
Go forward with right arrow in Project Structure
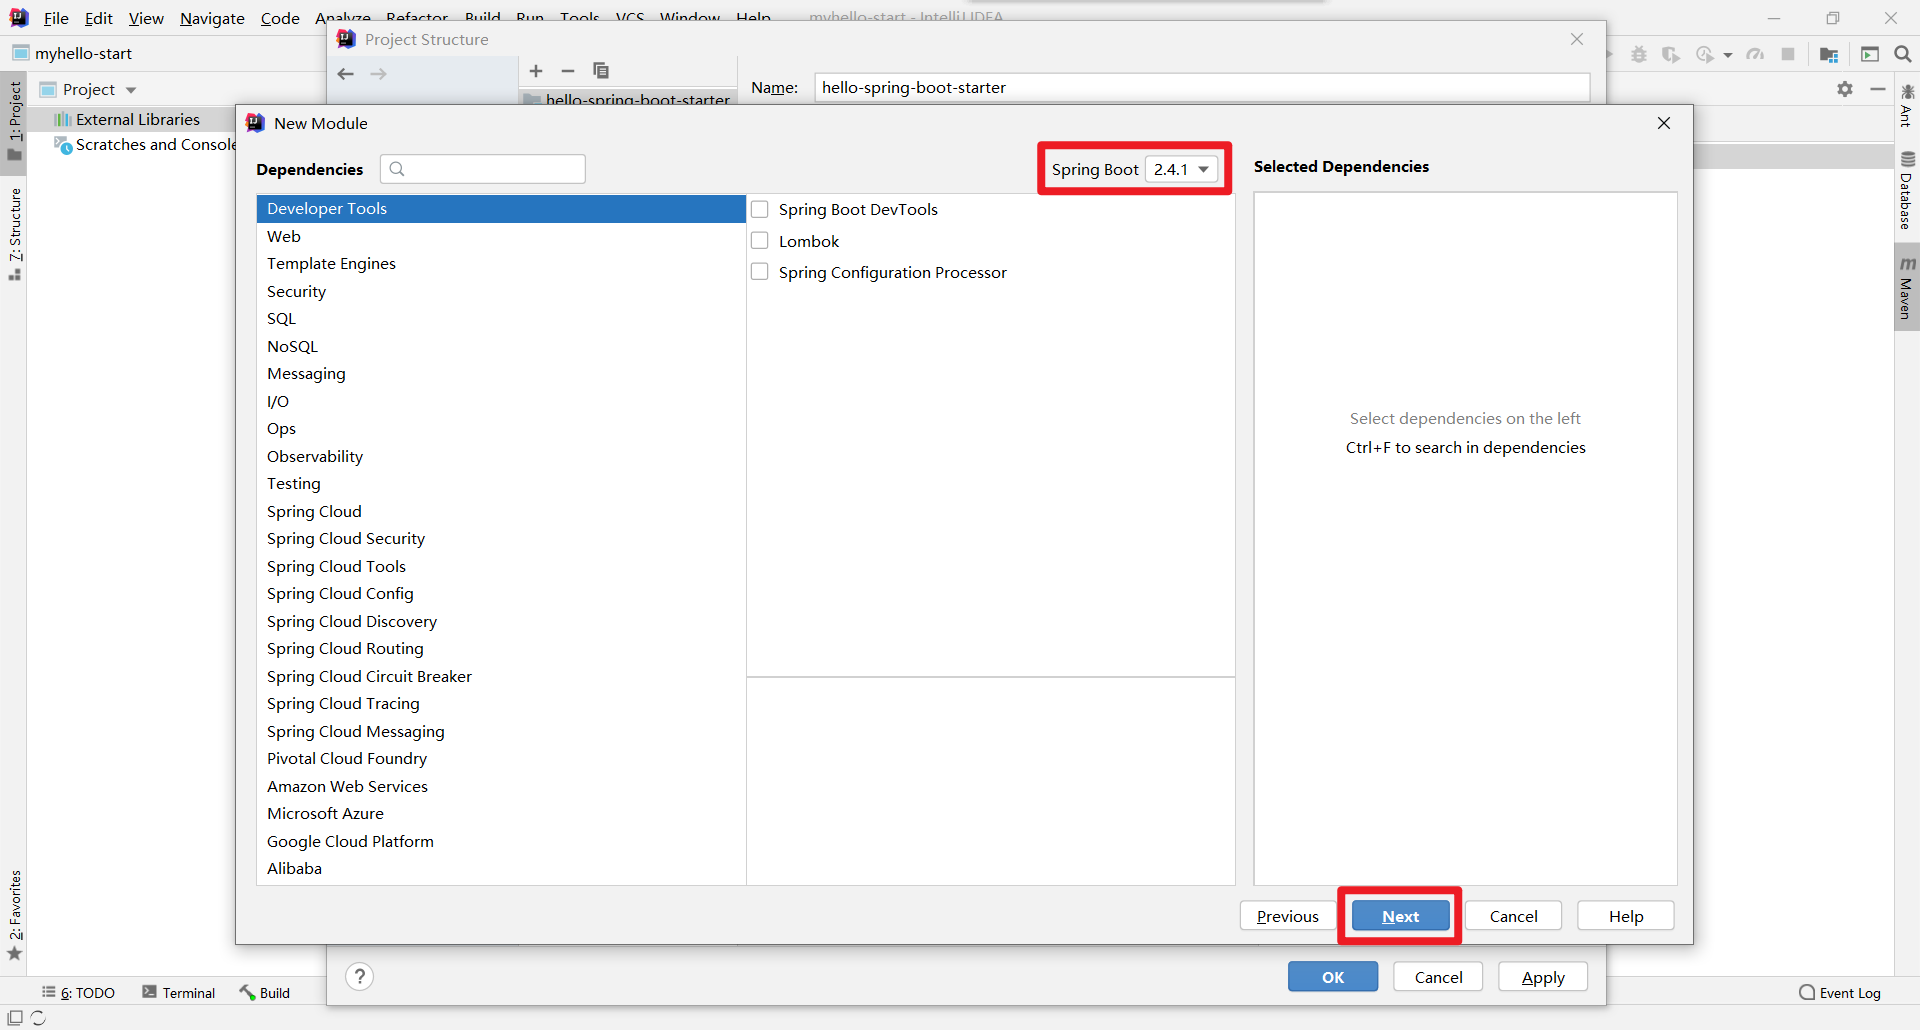pos(379,74)
